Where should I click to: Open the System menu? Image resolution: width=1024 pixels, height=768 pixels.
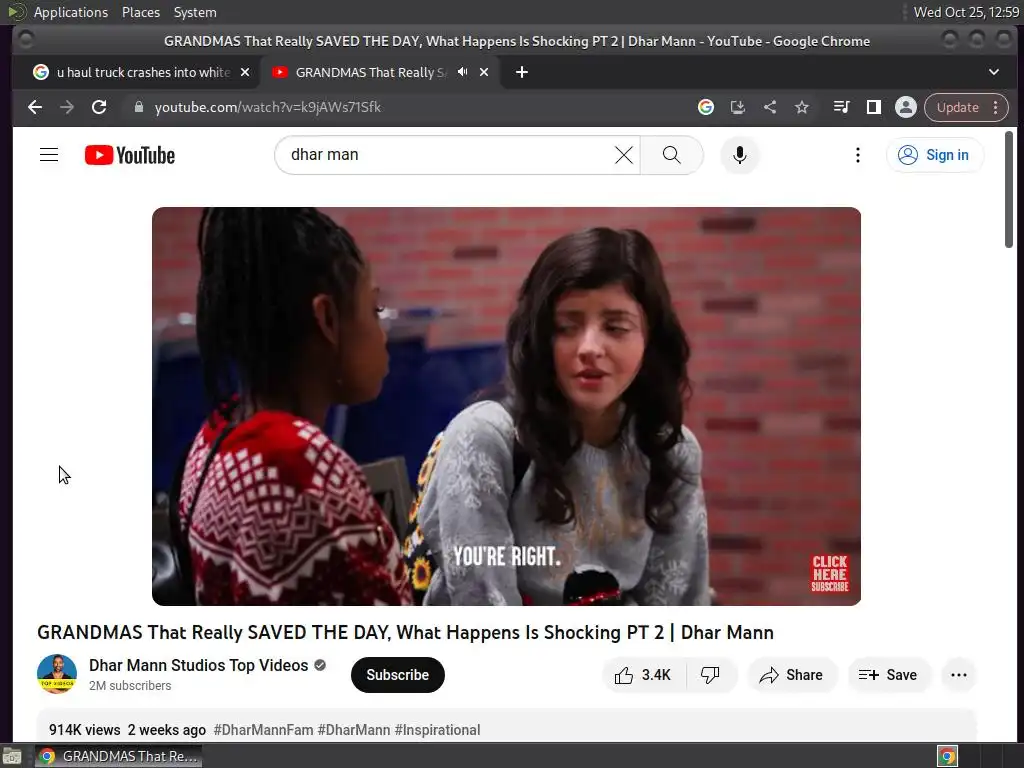195,12
